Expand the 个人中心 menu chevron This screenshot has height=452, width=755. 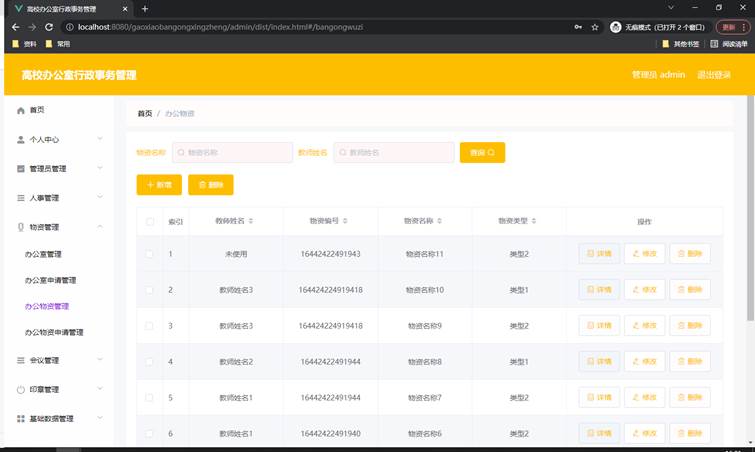(100, 139)
